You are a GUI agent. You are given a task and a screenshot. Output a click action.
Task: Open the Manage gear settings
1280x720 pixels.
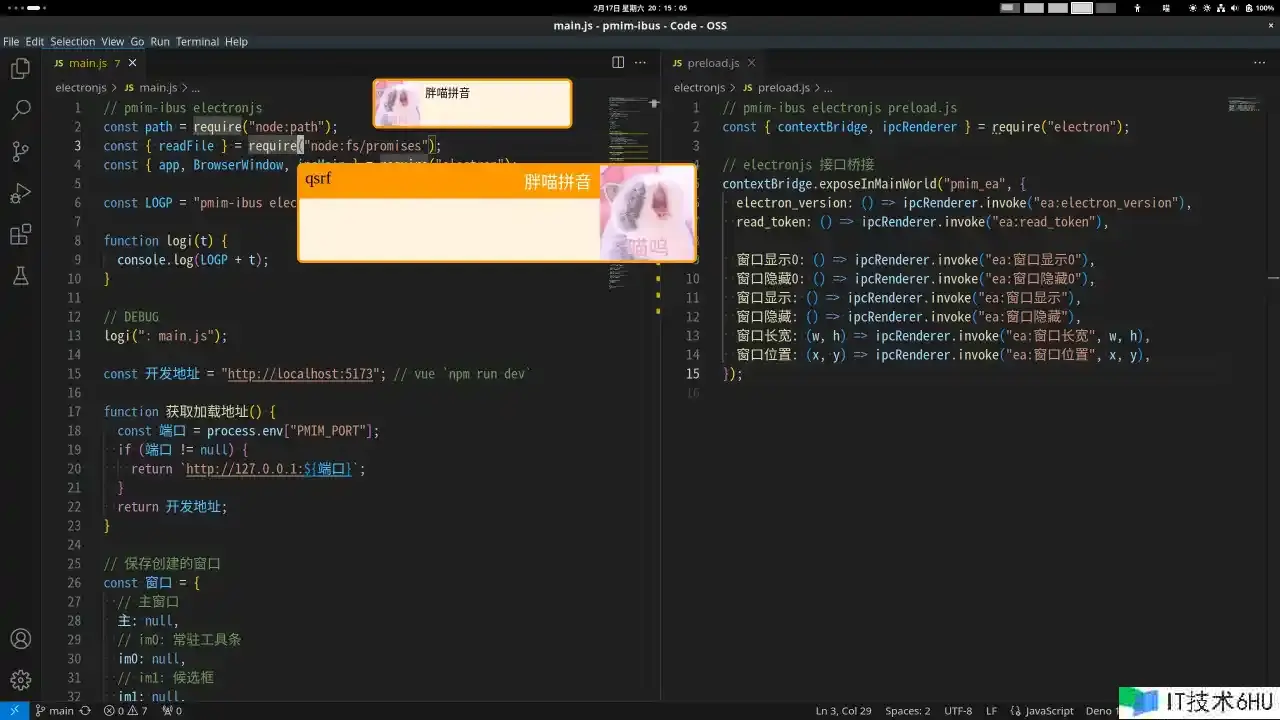pyautogui.click(x=20, y=681)
